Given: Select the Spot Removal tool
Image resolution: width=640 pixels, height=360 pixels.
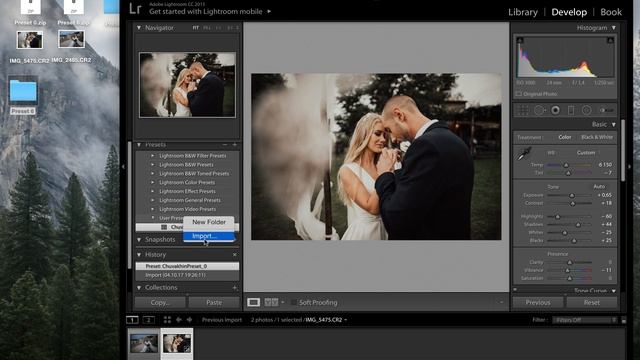Looking at the screenshot, I should tap(540, 110).
